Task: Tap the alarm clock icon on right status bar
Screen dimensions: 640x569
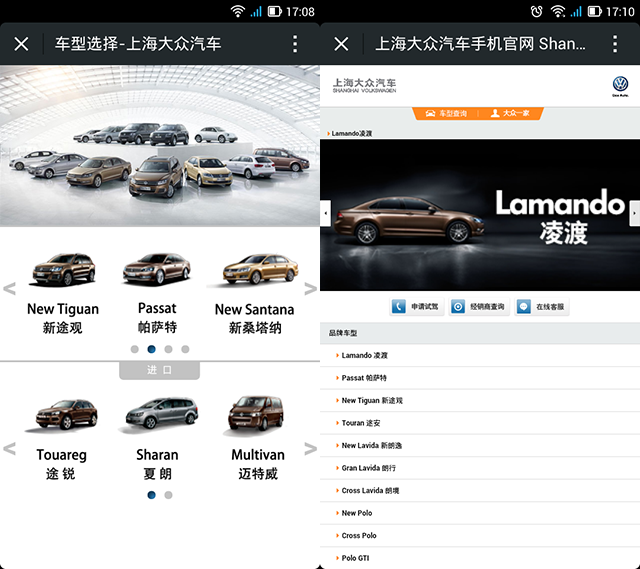Action: click(536, 11)
